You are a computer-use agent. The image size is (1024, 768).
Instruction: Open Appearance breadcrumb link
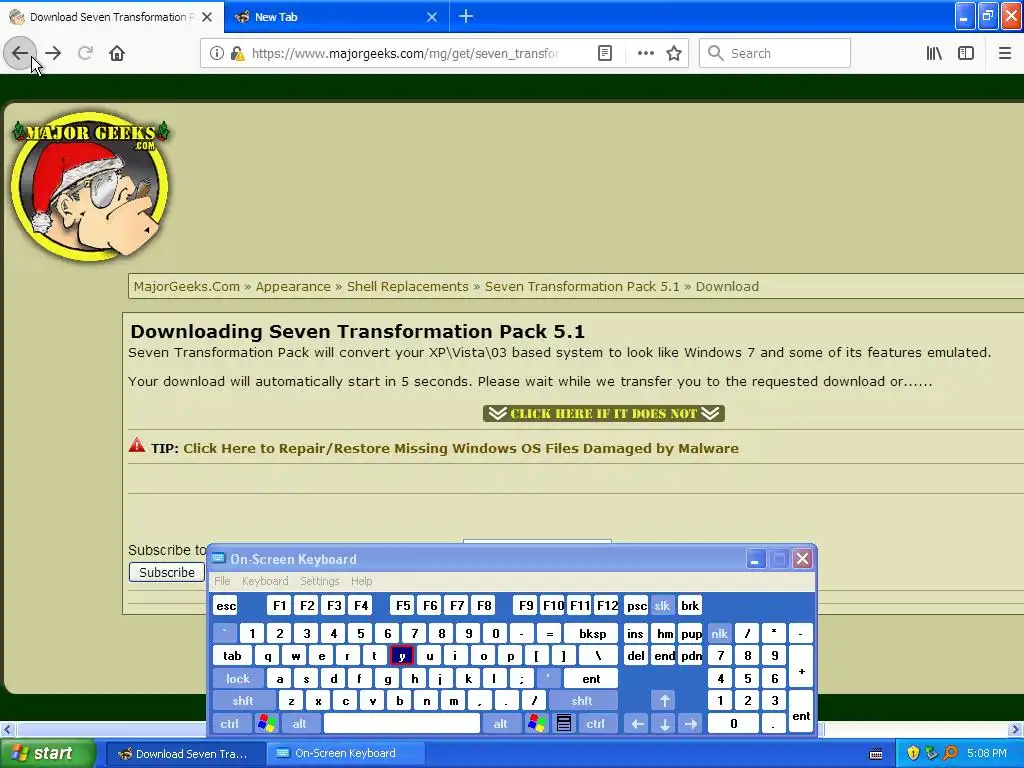[x=293, y=287]
